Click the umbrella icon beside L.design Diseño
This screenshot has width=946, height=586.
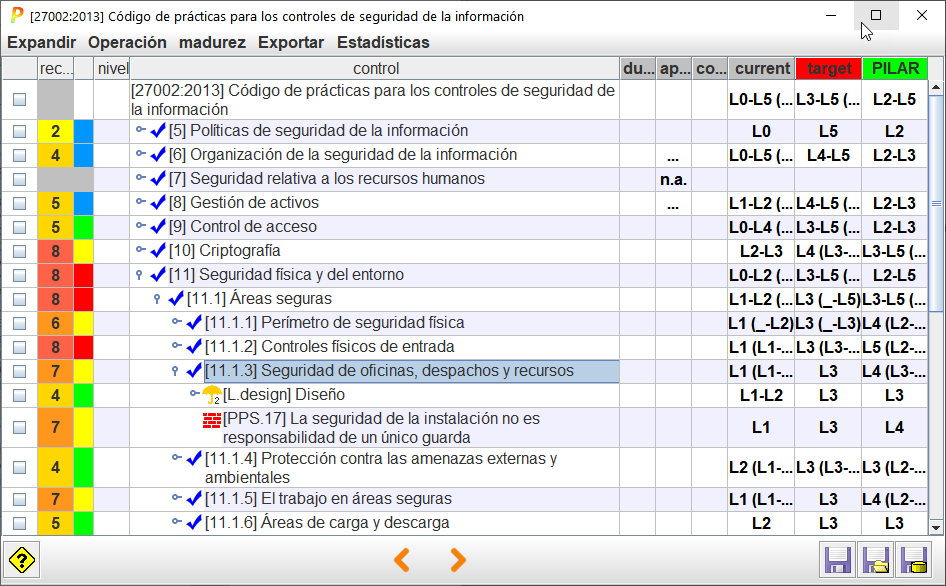(x=212, y=395)
